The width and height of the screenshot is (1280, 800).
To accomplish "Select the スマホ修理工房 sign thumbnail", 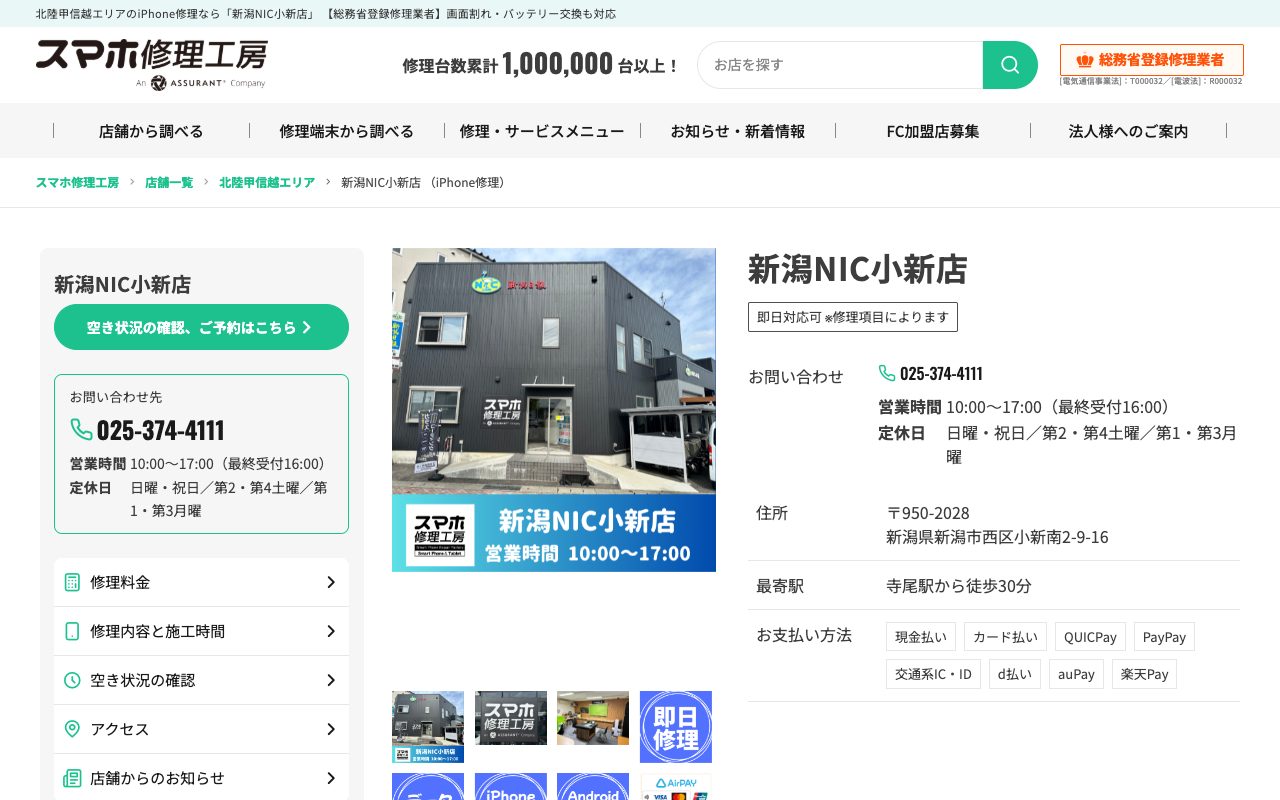I will 511,718.
